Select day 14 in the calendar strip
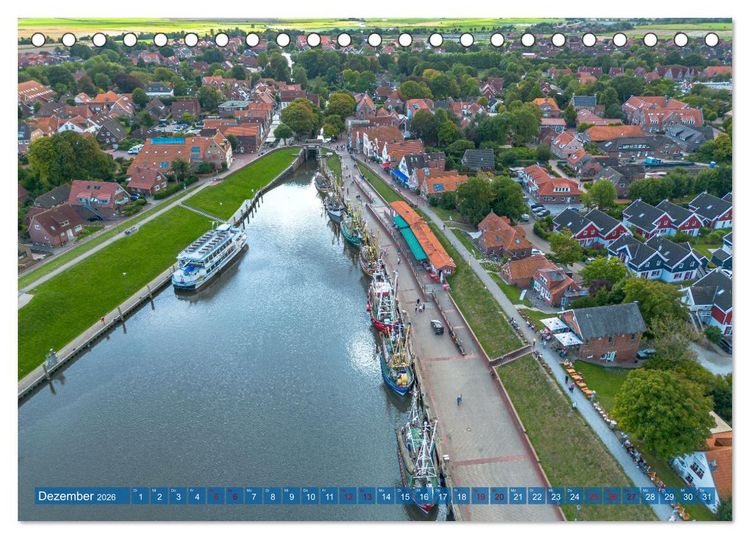This screenshot has width=750, height=539. click(386, 496)
